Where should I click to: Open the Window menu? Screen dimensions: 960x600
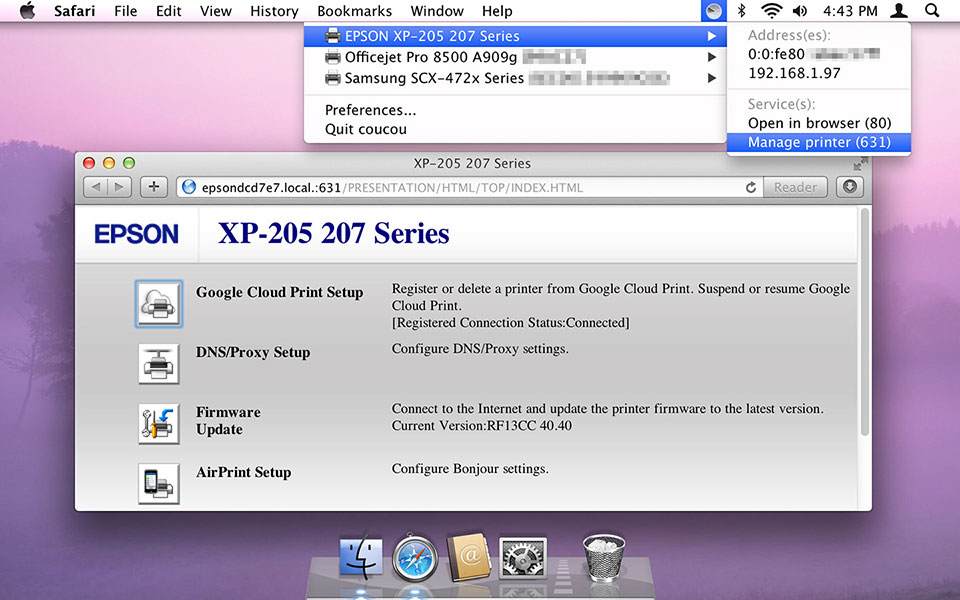coord(437,11)
